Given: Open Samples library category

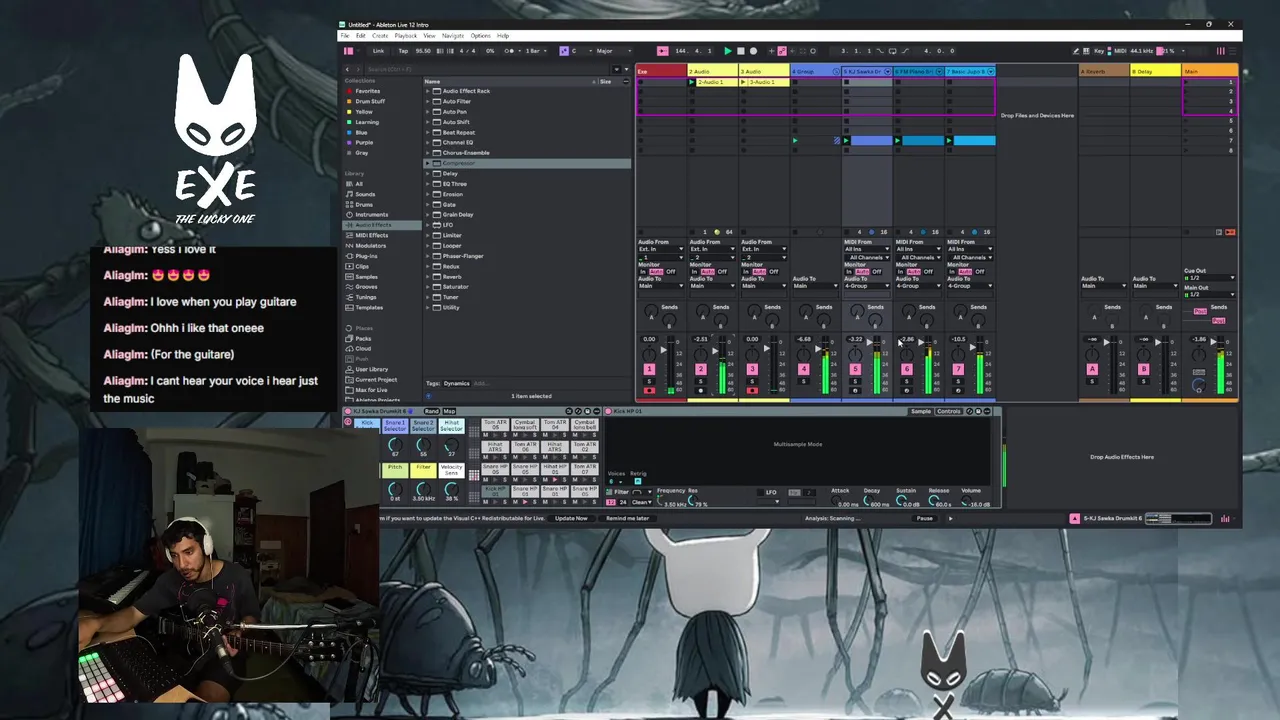Looking at the screenshot, I should [366, 277].
